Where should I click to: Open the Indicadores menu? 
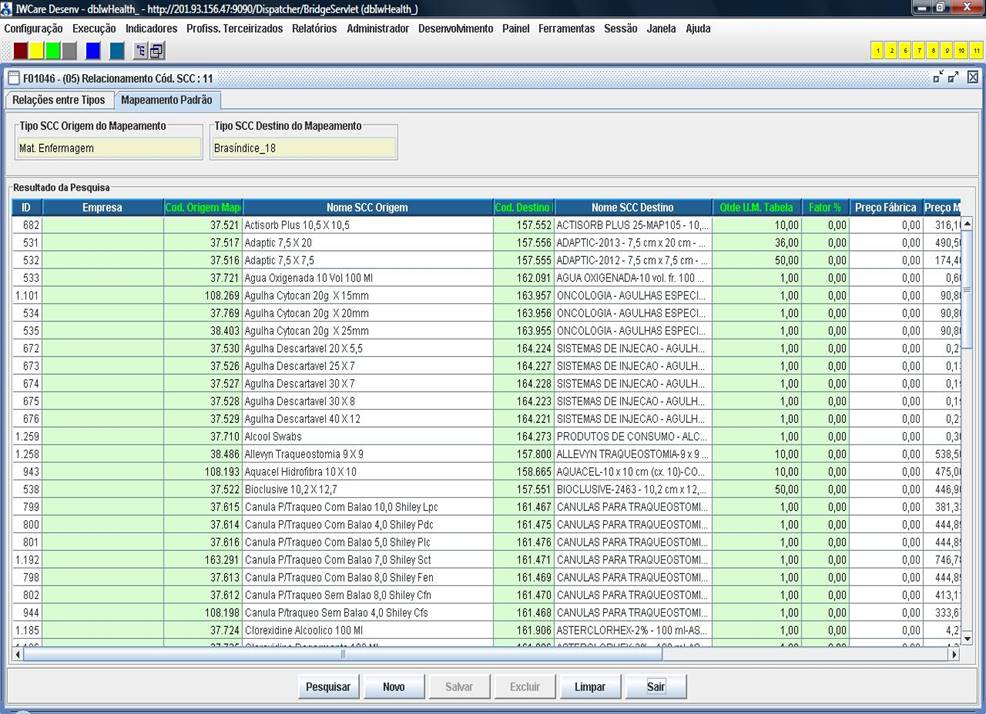pyautogui.click(x=151, y=28)
